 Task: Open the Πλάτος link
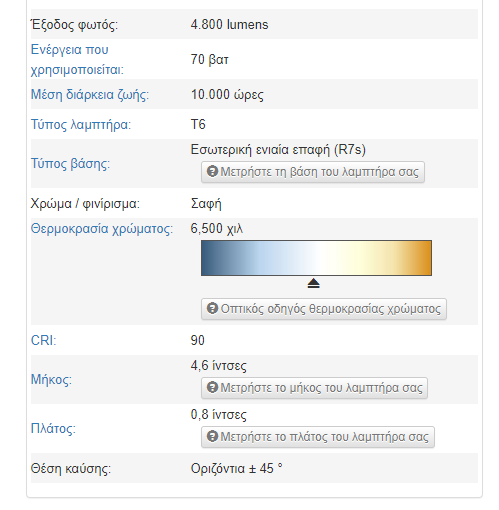click(x=53, y=428)
